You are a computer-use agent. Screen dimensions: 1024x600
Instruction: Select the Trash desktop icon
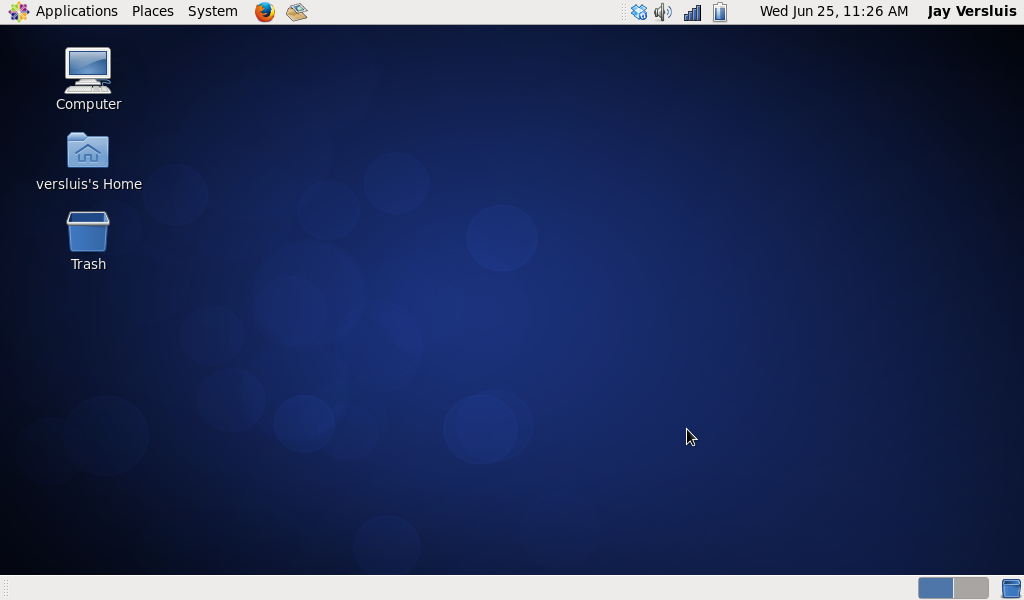coord(88,241)
